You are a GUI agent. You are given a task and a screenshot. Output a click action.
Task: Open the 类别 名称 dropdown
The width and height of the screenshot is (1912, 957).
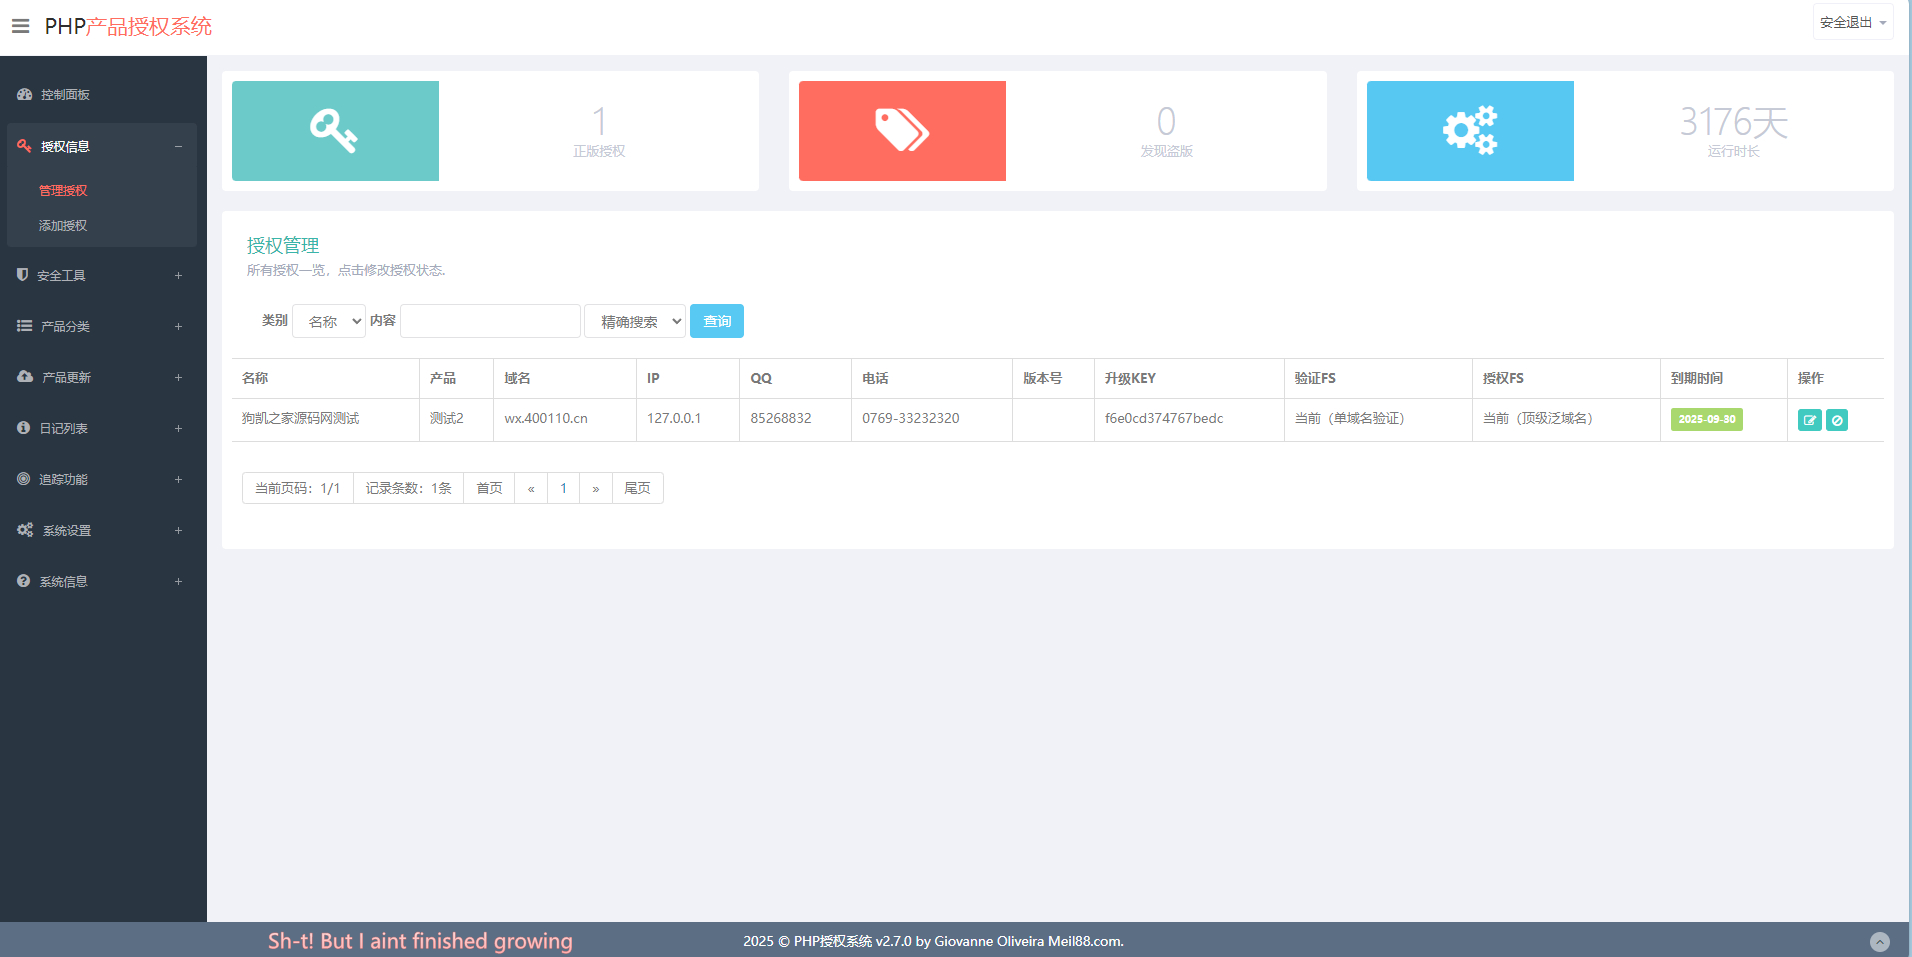point(329,321)
